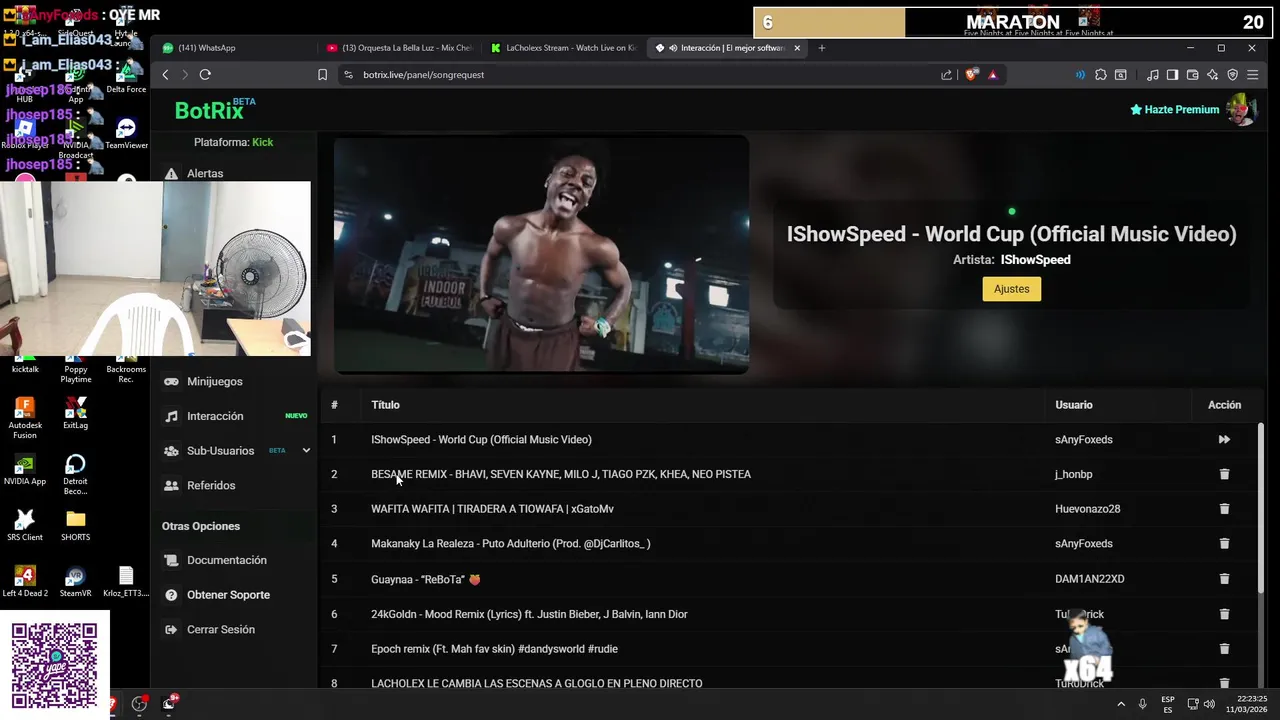Select the LACHOLEX LE CAMBIA LAS ESCENAS row
1280x720 pixels.
coord(536,683)
